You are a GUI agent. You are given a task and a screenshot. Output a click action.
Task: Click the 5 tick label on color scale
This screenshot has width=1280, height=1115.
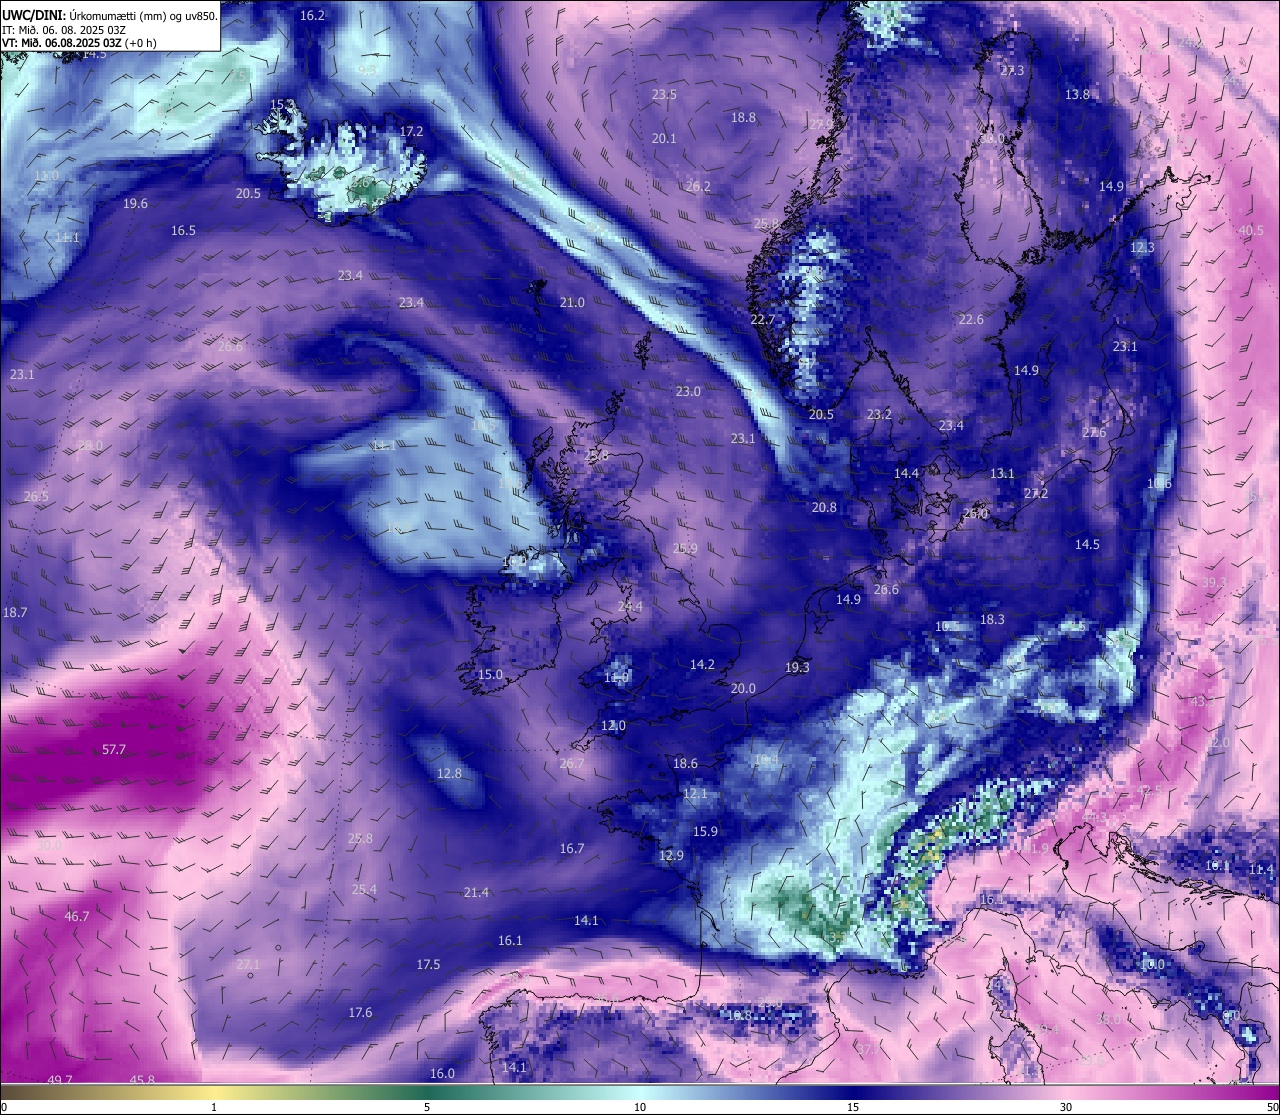(427, 1107)
